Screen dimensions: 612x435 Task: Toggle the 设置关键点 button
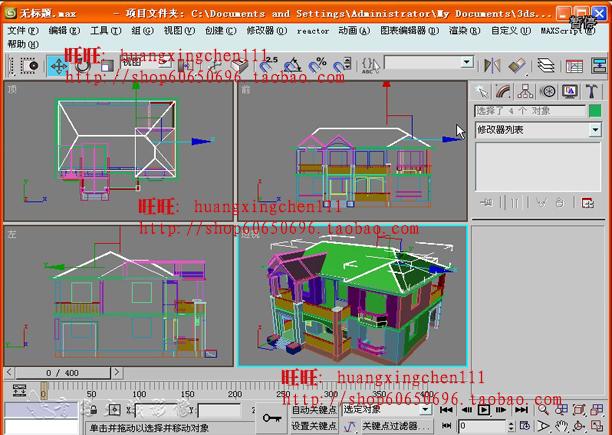314,426
